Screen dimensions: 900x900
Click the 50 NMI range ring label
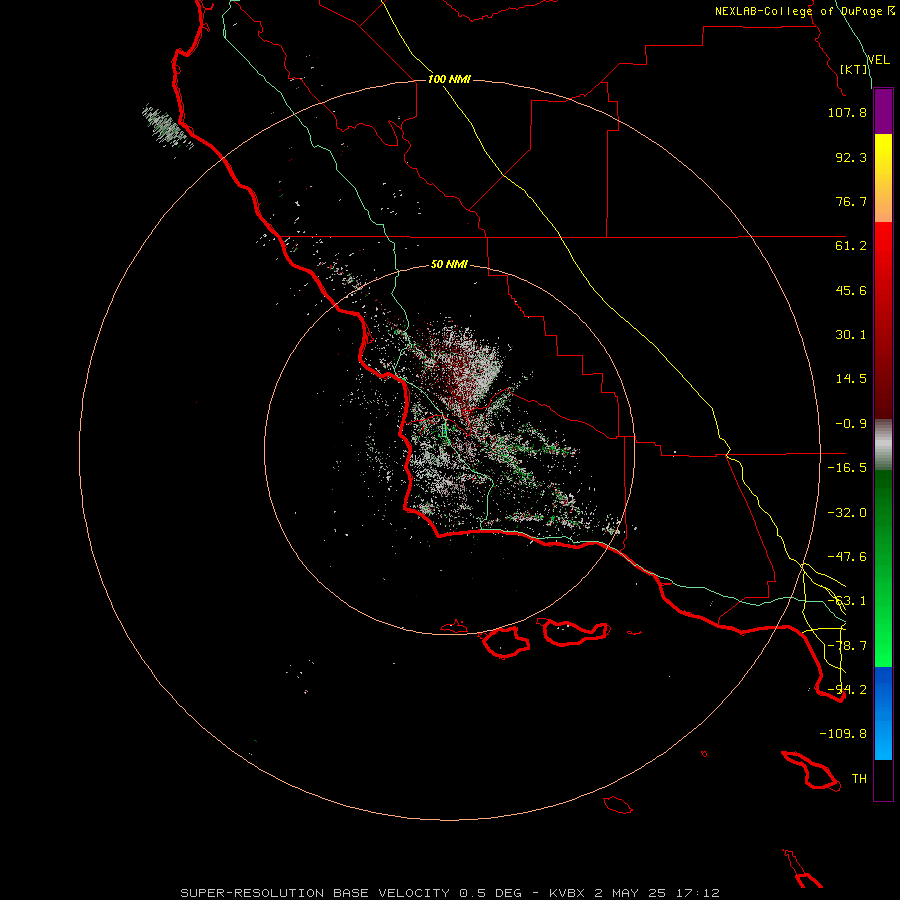[x=449, y=265]
